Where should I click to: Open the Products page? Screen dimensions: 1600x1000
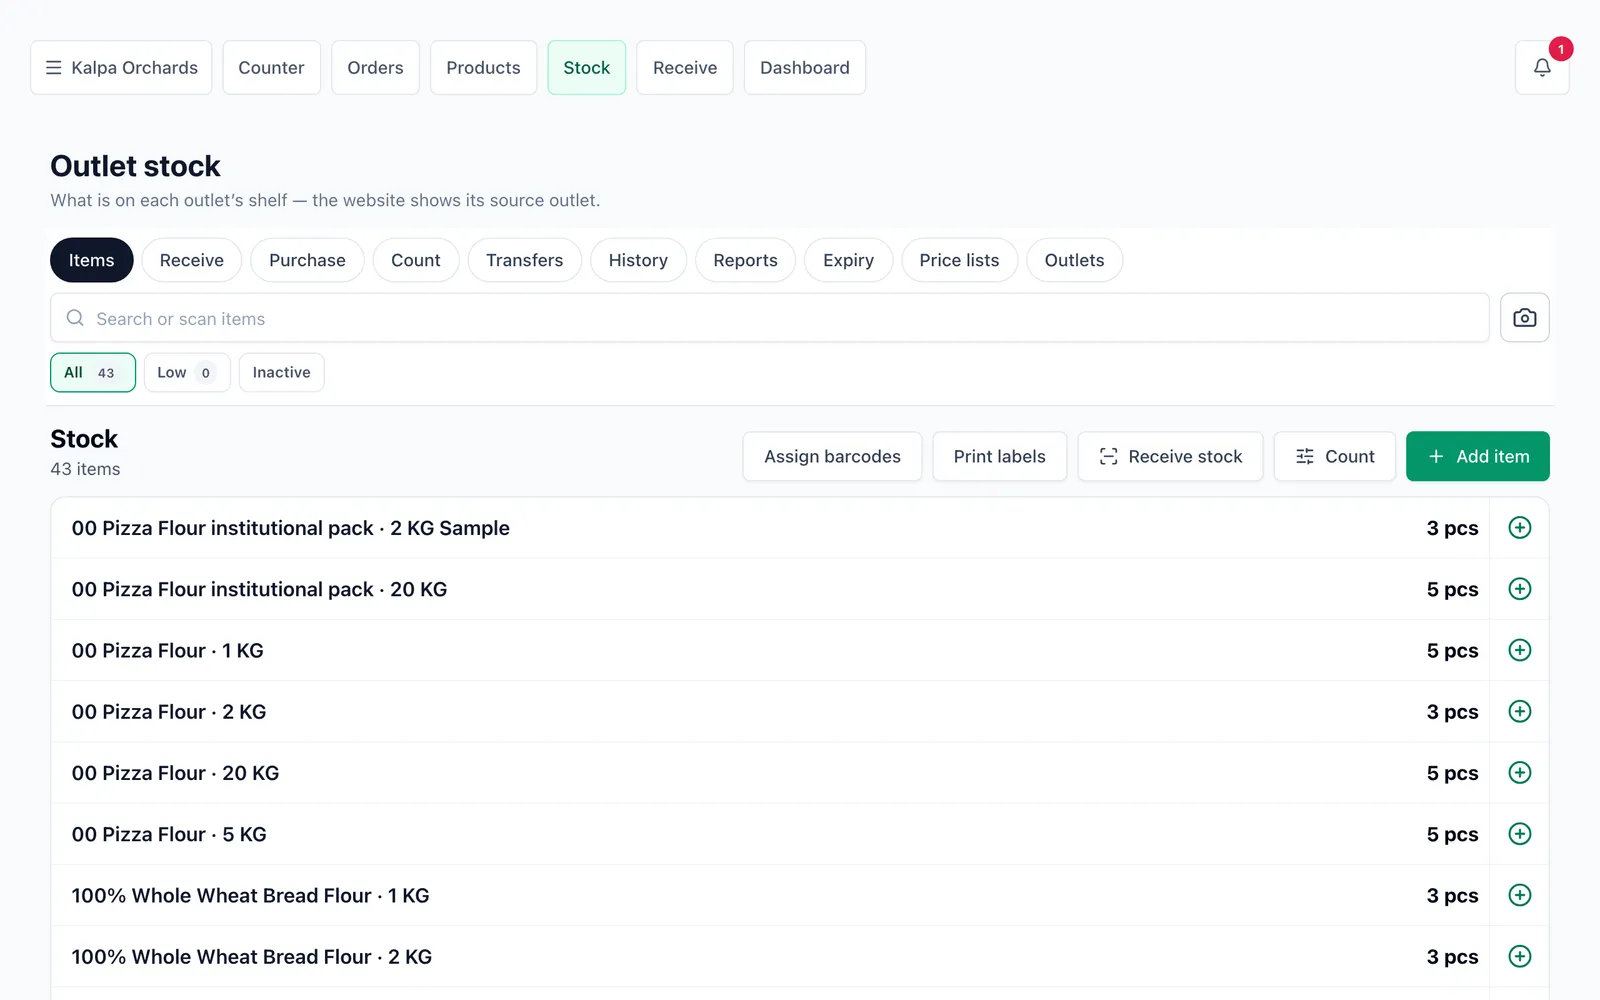pyautogui.click(x=483, y=67)
